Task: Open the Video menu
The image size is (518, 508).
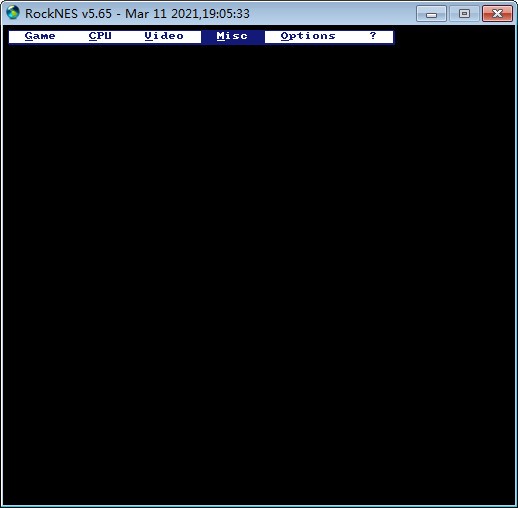Action: [164, 36]
